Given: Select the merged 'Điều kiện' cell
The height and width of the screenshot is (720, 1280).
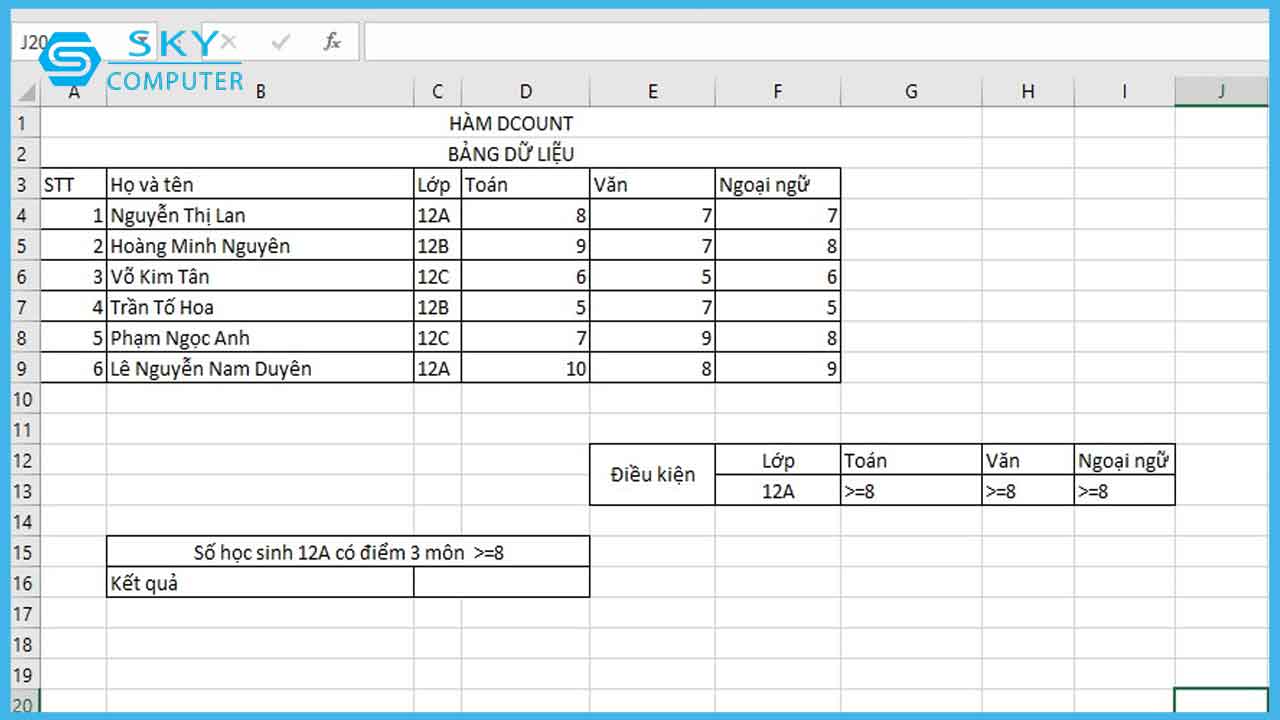Looking at the screenshot, I should pyautogui.click(x=653, y=475).
